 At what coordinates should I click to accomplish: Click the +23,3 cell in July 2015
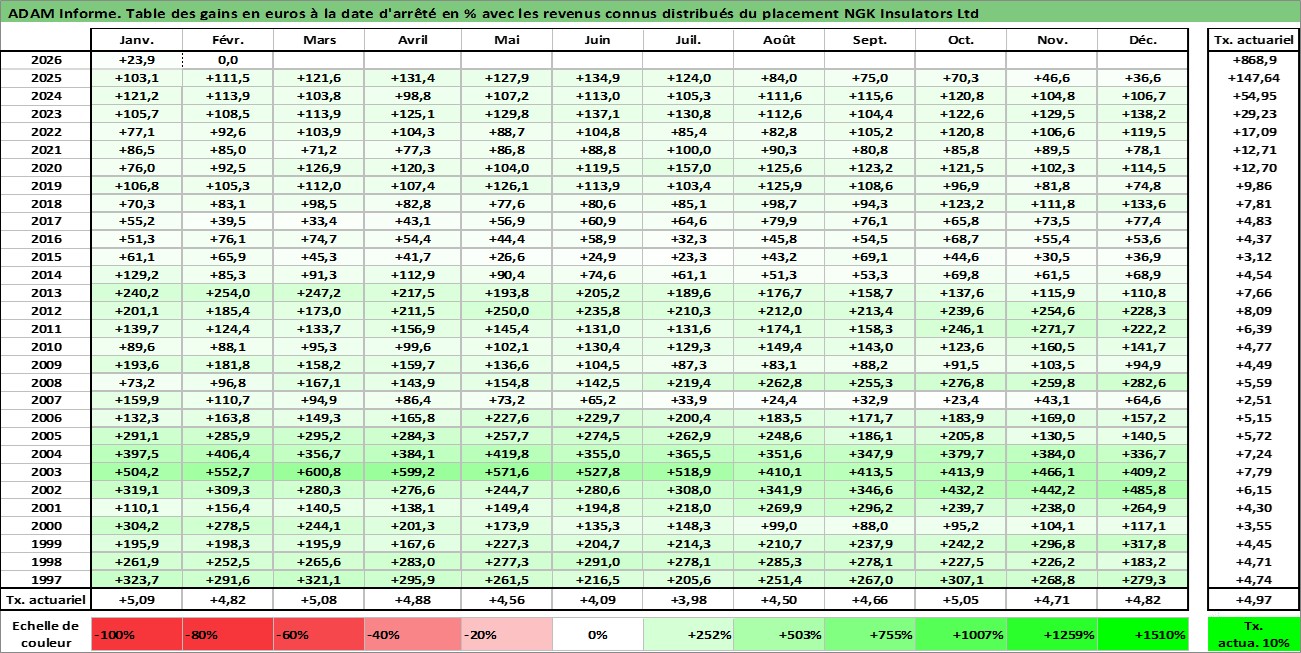687,257
